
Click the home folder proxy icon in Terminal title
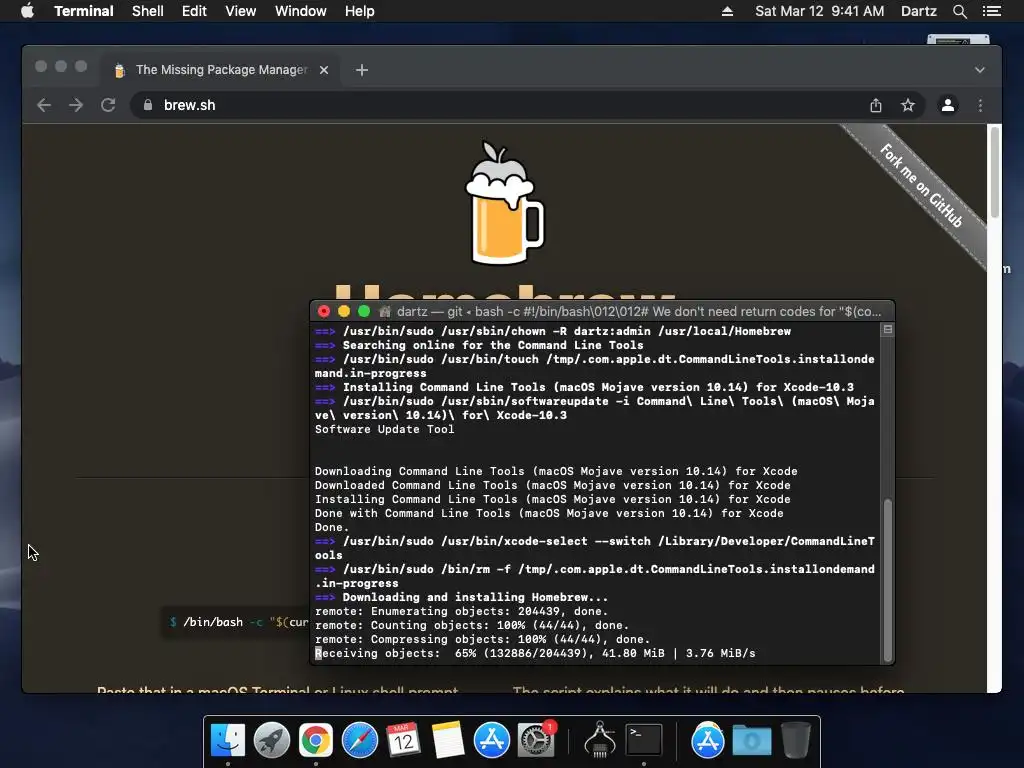[385, 312]
